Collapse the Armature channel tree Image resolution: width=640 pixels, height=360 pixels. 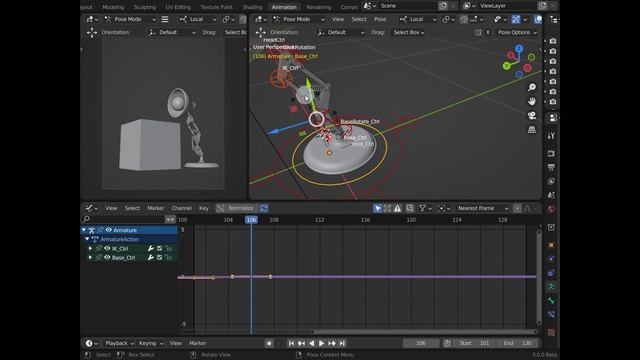tap(84, 230)
